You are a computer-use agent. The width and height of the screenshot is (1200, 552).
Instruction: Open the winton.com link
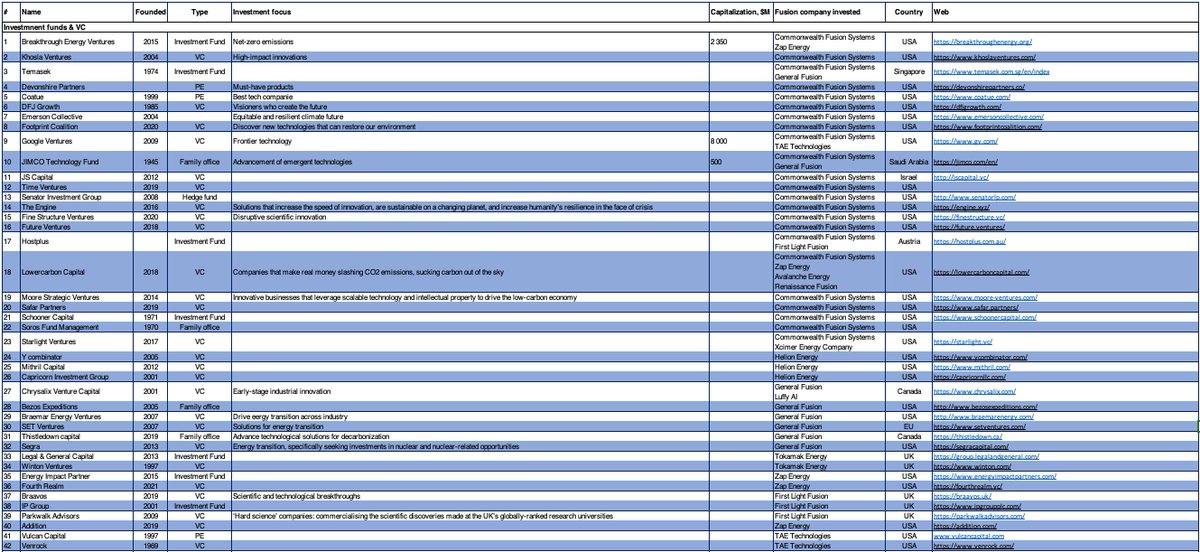[970, 466]
